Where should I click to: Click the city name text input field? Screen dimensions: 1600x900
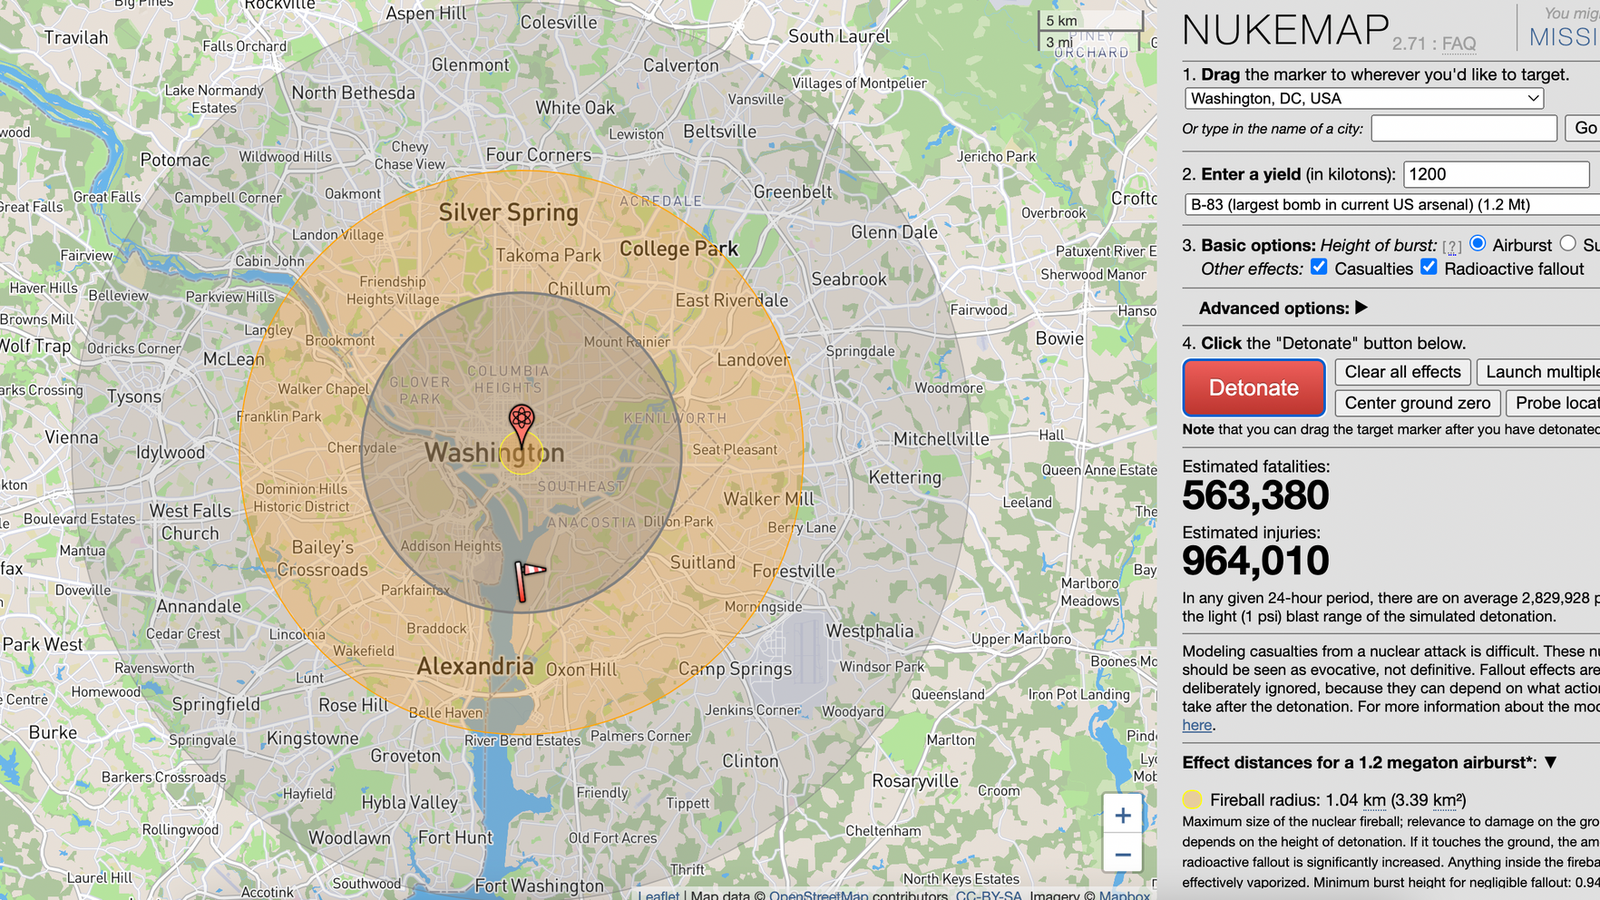[x=1464, y=128]
